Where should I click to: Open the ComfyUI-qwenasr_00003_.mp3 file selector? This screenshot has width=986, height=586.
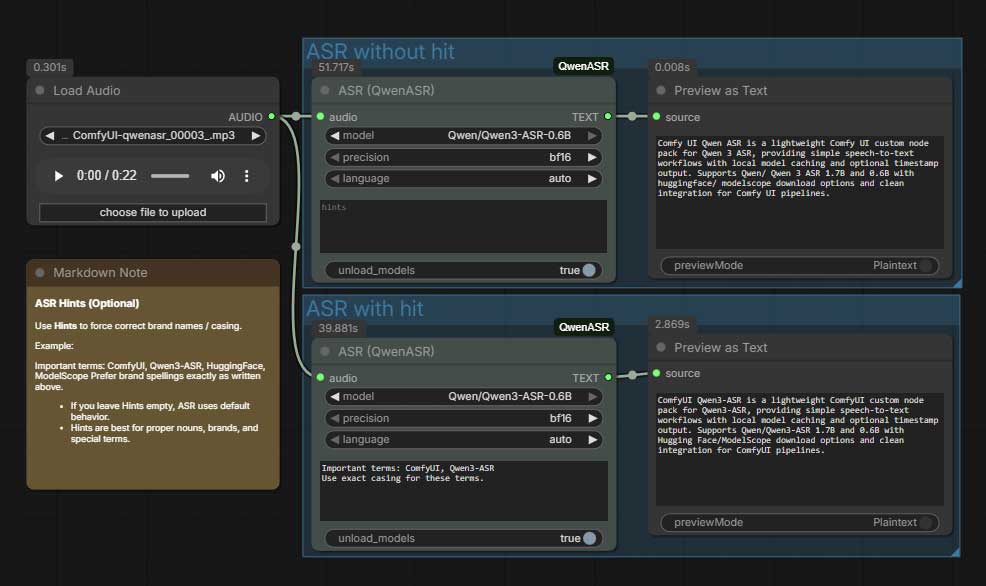(153, 136)
